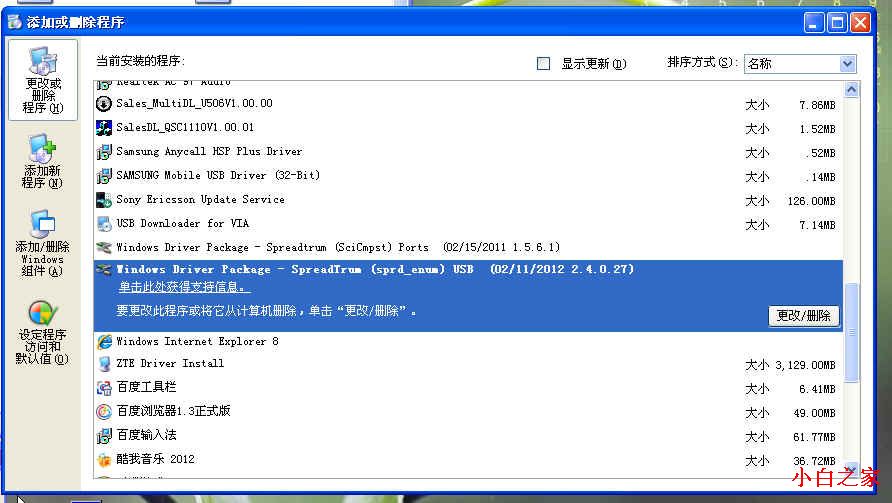Click the Sony Ericsson Update Service icon
Image resolution: width=892 pixels, height=503 pixels.
tap(104, 200)
